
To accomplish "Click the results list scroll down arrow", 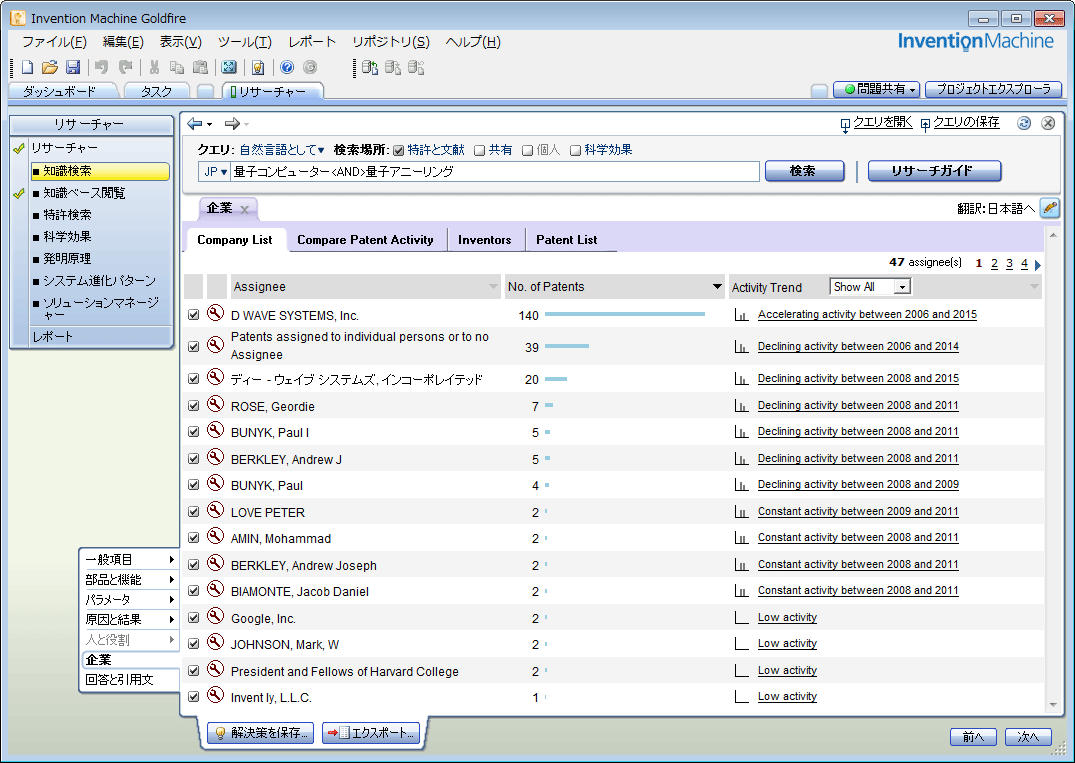I will coord(1053,705).
